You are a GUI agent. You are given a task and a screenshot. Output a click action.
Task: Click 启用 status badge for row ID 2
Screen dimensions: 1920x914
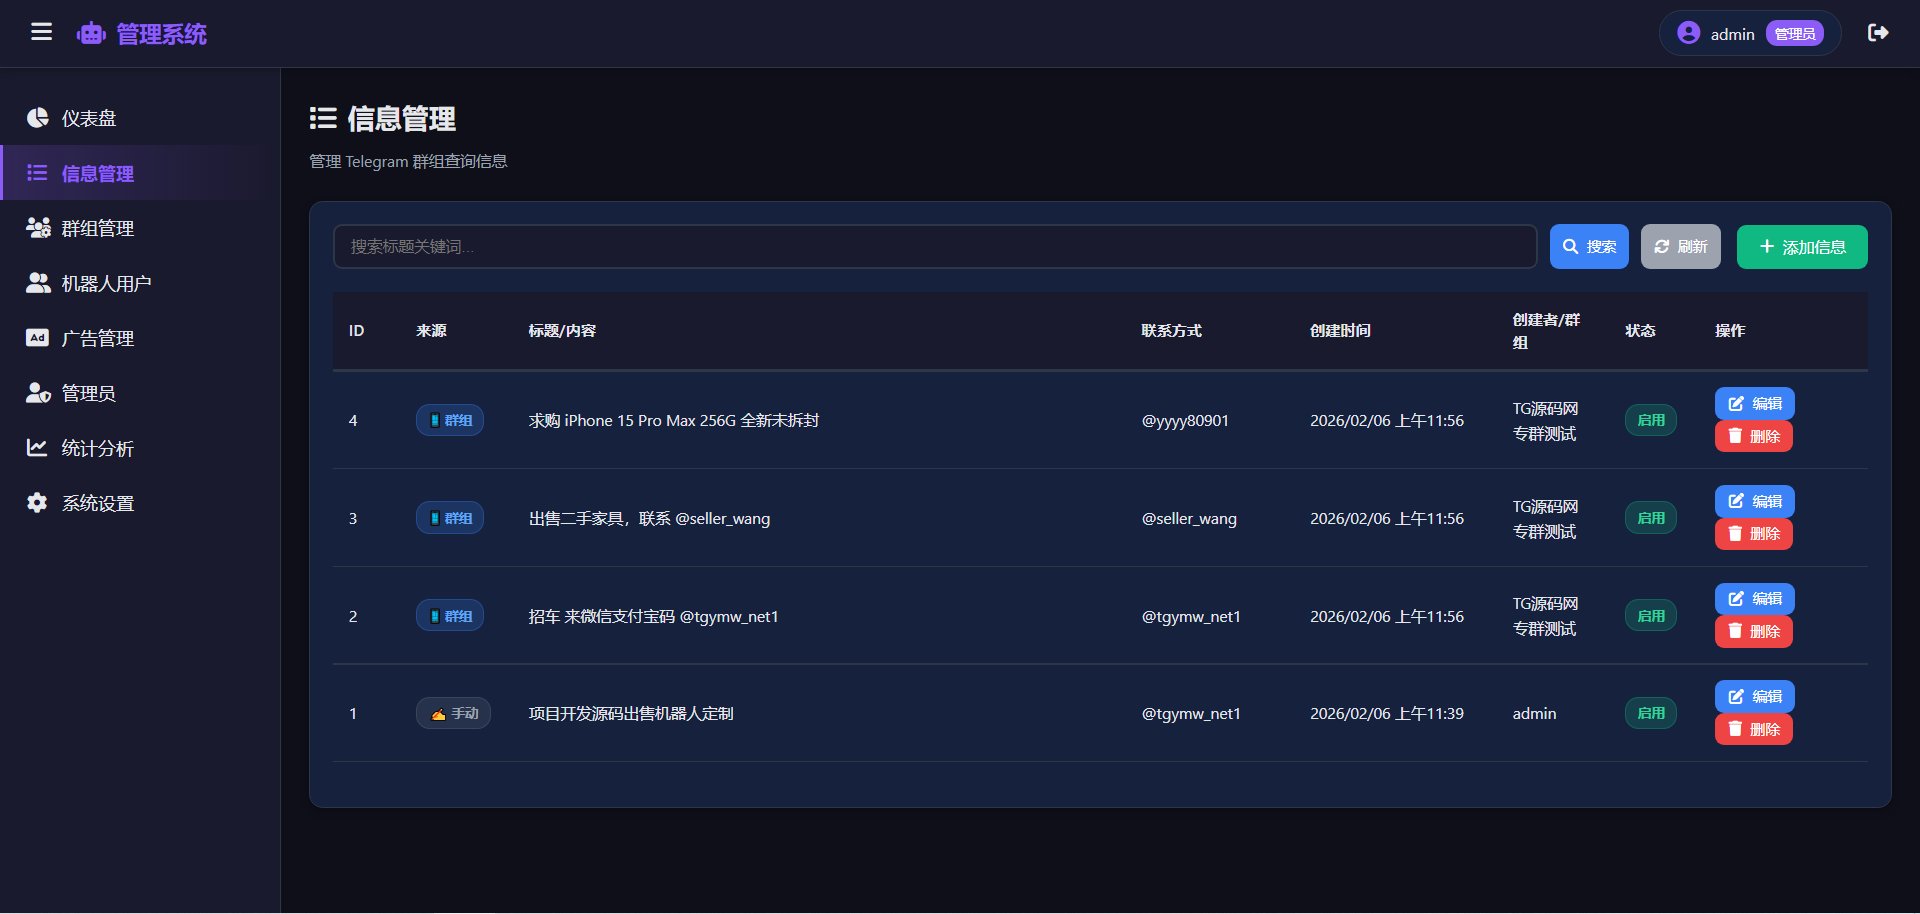(1650, 616)
